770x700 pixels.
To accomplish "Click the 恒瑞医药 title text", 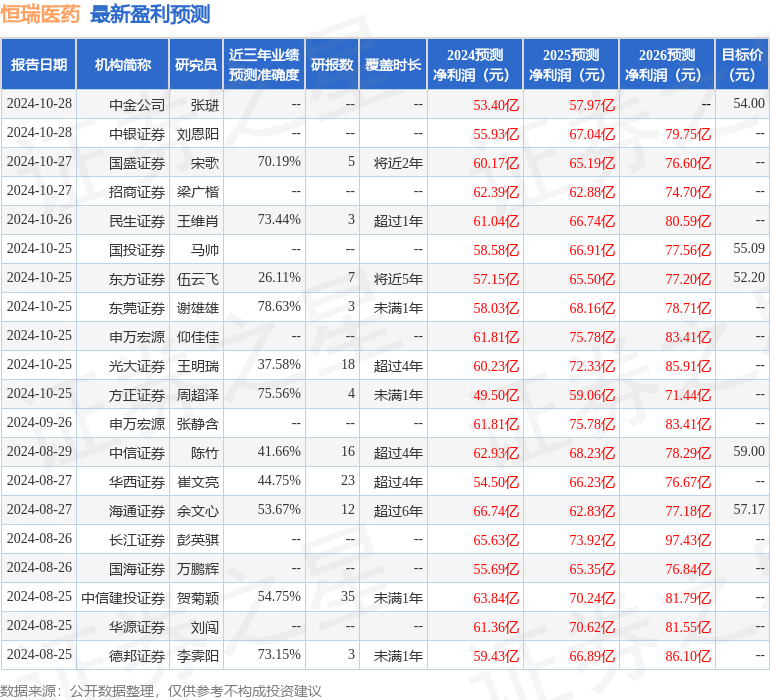I will point(40,14).
